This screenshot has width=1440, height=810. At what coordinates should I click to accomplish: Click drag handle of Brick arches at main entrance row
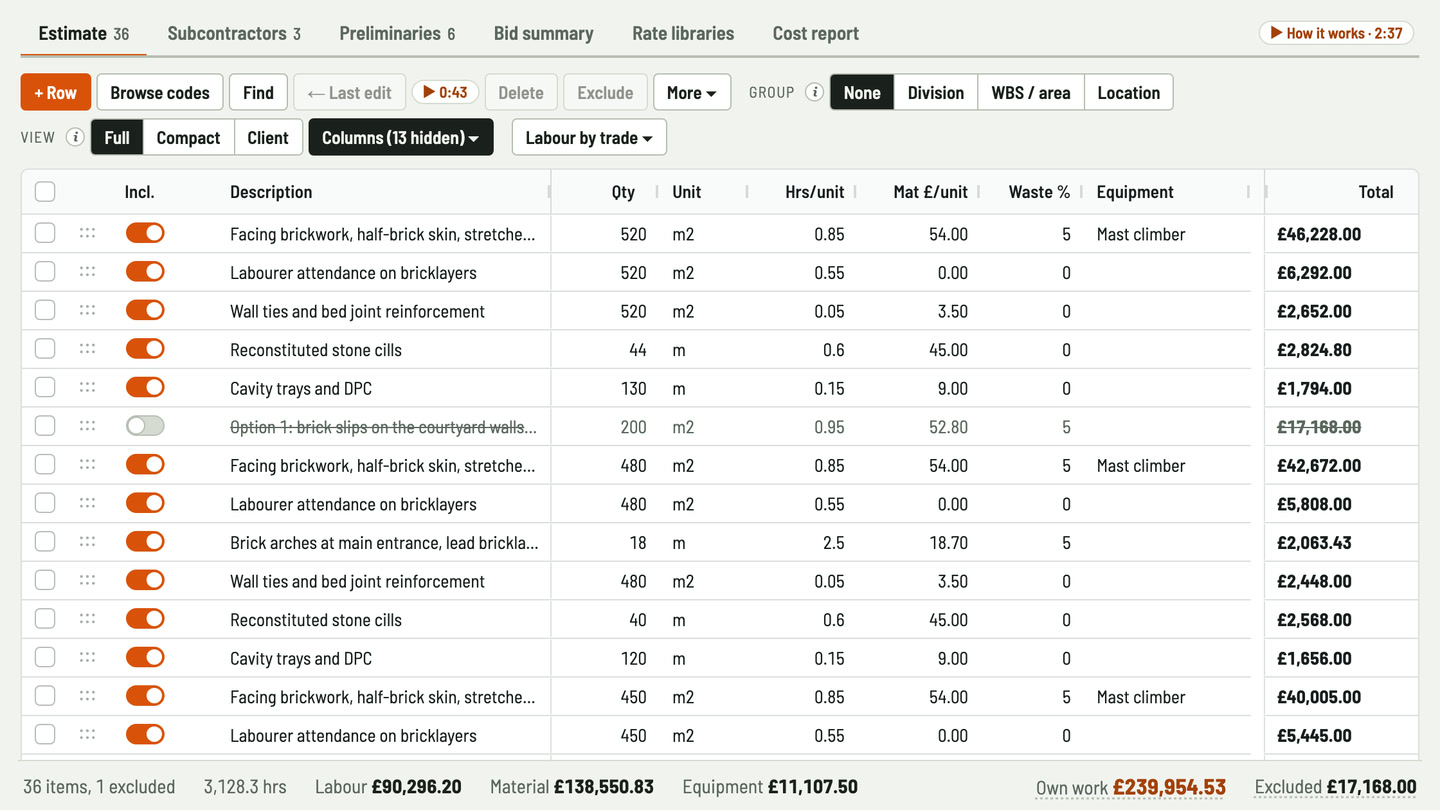[87, 542]
